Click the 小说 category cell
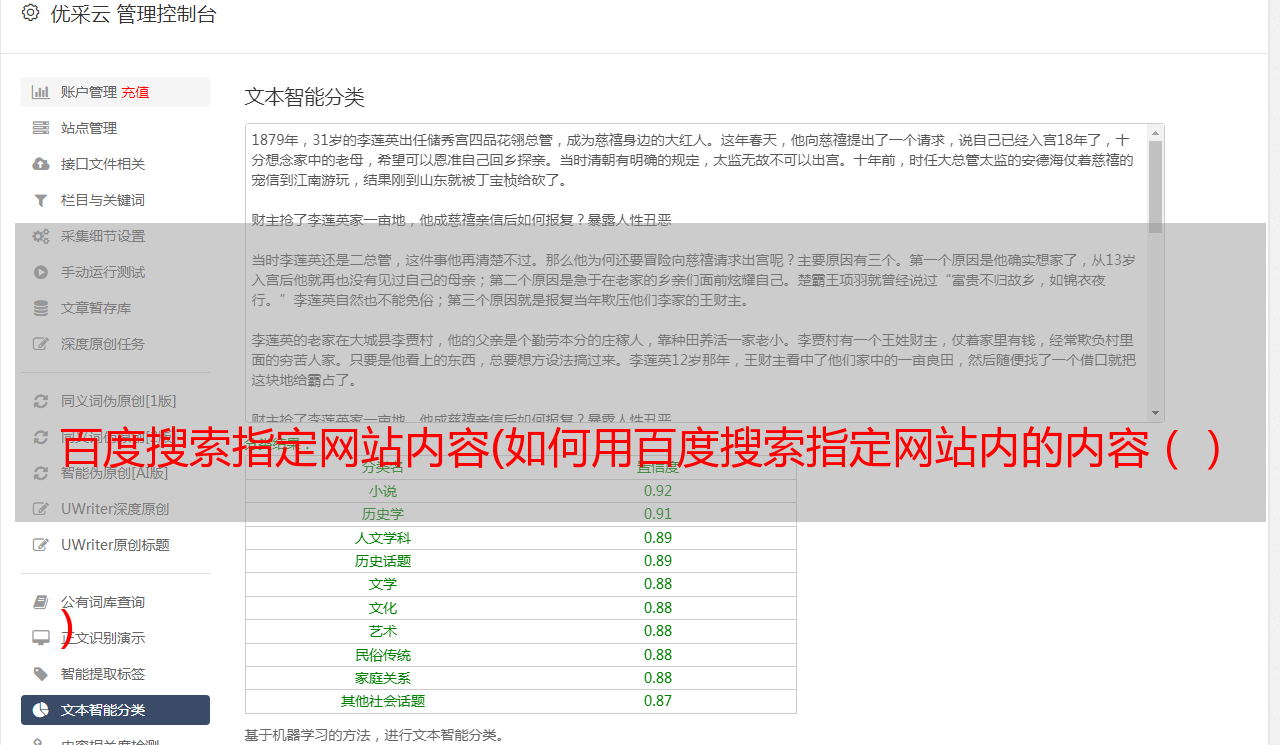This screenshot has width=1280, height=745. click(x=383, y=491)
